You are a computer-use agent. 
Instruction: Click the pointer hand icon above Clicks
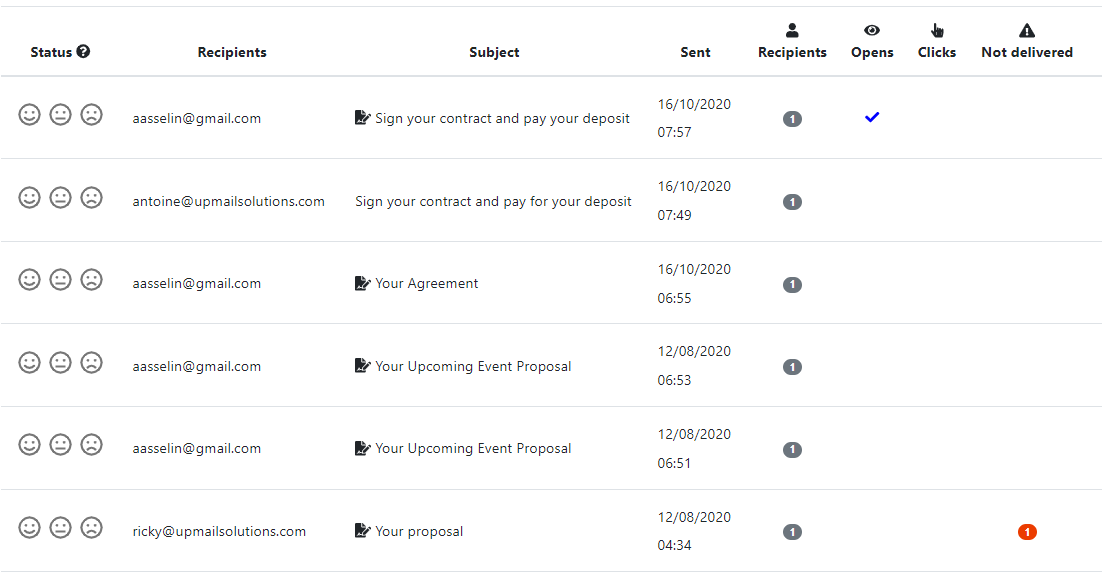pyautogui.click(x=937, y=30)
